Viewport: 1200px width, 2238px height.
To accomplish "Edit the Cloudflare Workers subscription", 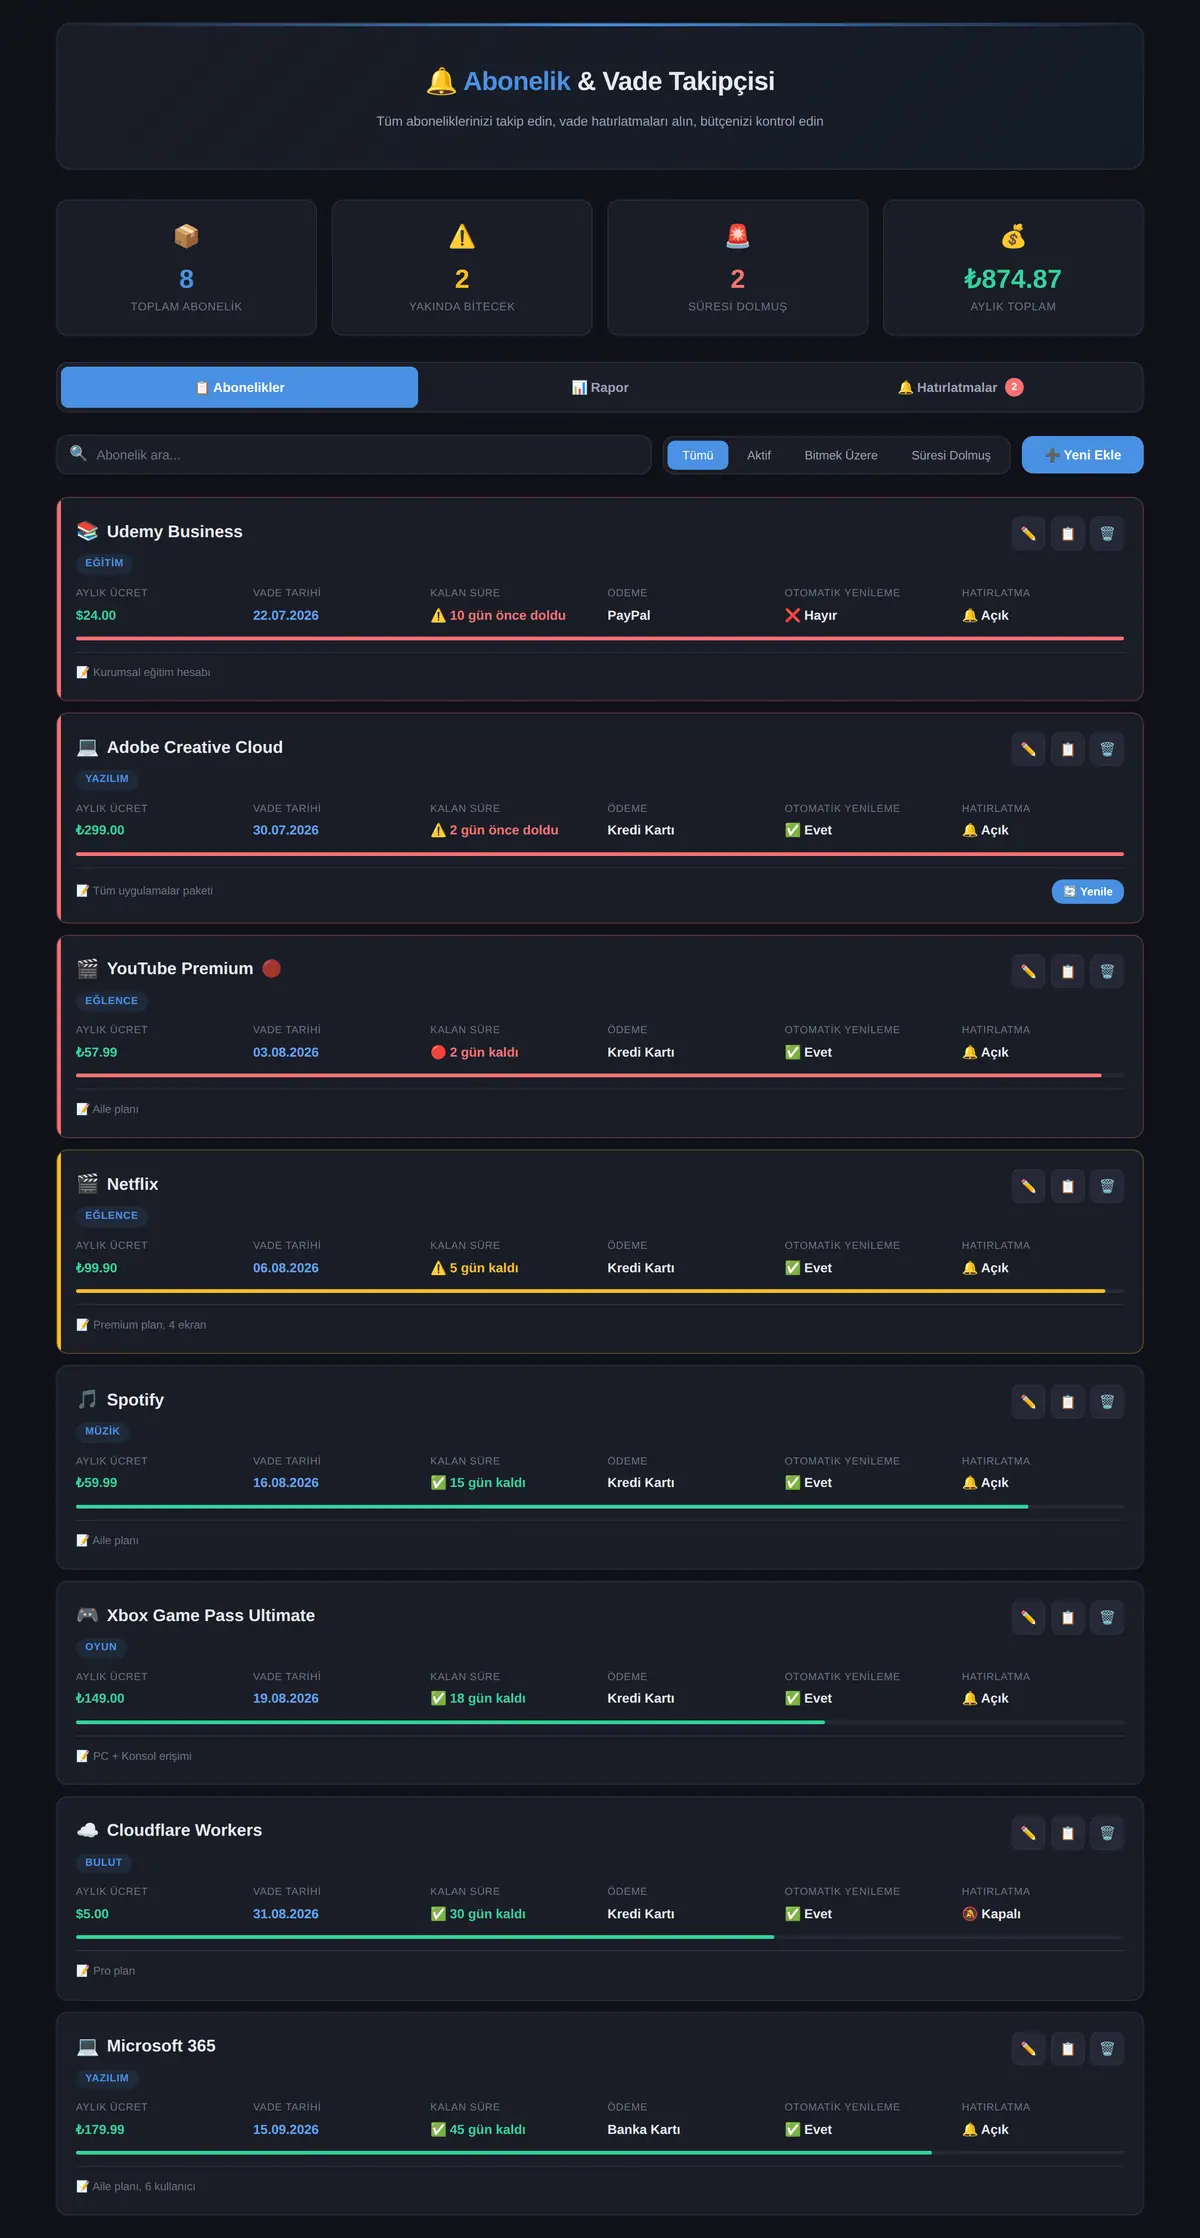I will pyautogui.click(x=1028, y=1833).
